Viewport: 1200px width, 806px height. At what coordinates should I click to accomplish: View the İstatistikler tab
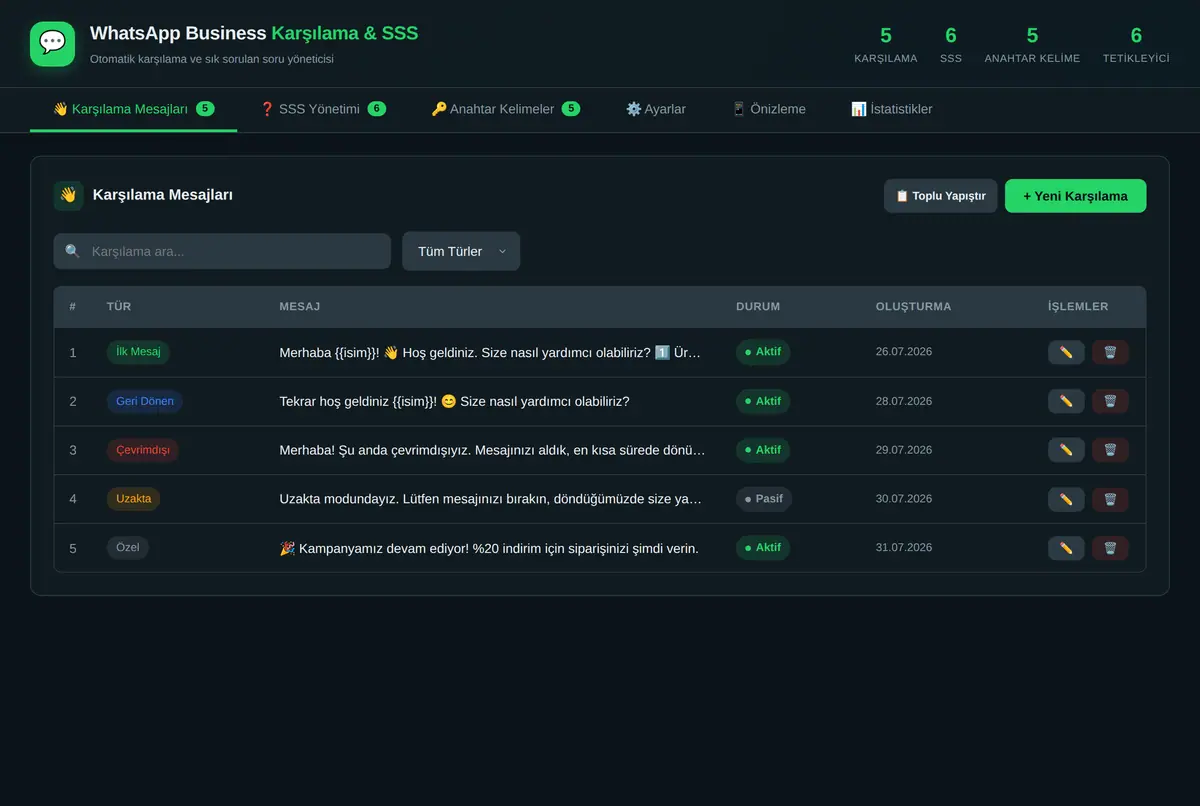(892, 109)
